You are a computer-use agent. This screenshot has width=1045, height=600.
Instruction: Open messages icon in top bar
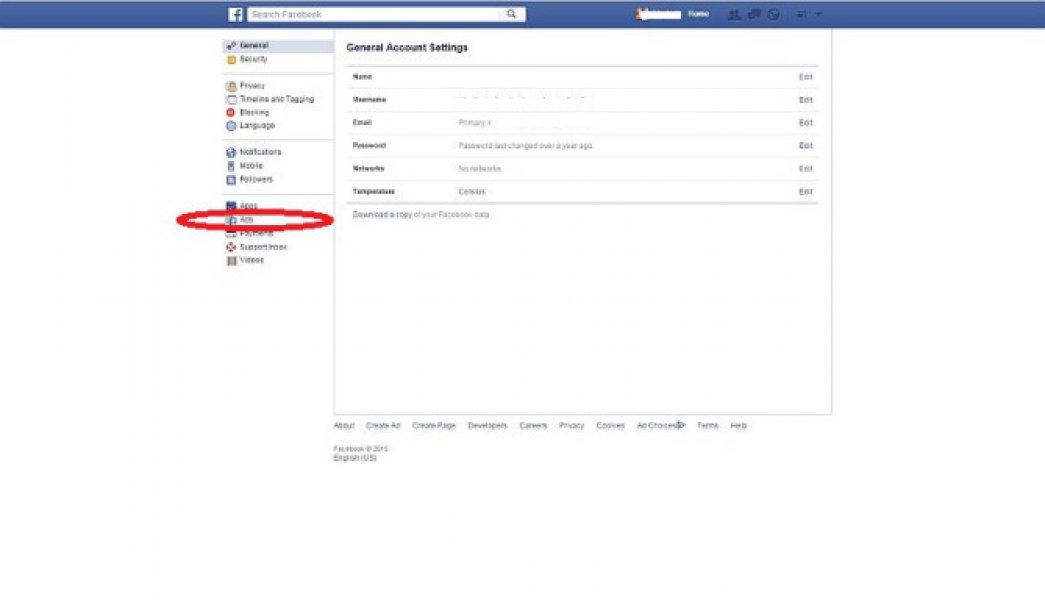tap(754, 14)
